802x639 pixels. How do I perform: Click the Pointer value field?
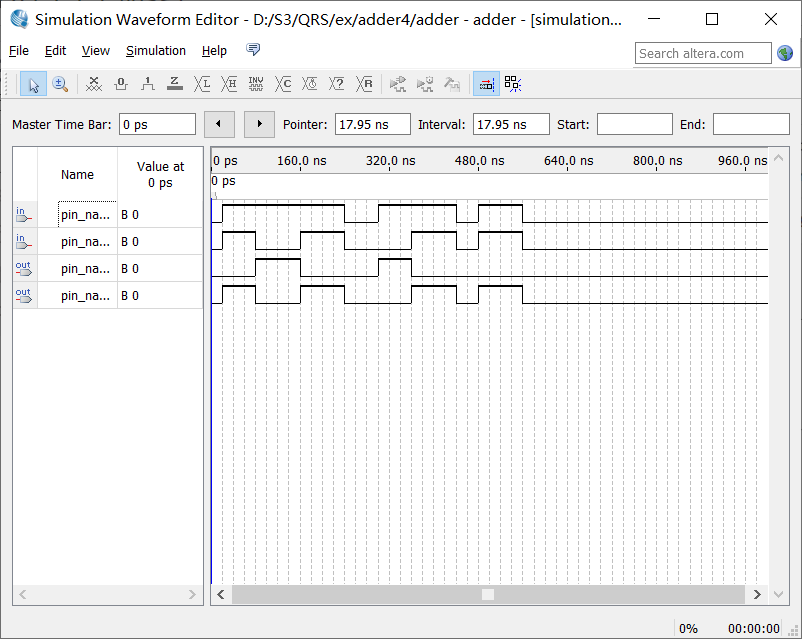click(x=372, y=124)
